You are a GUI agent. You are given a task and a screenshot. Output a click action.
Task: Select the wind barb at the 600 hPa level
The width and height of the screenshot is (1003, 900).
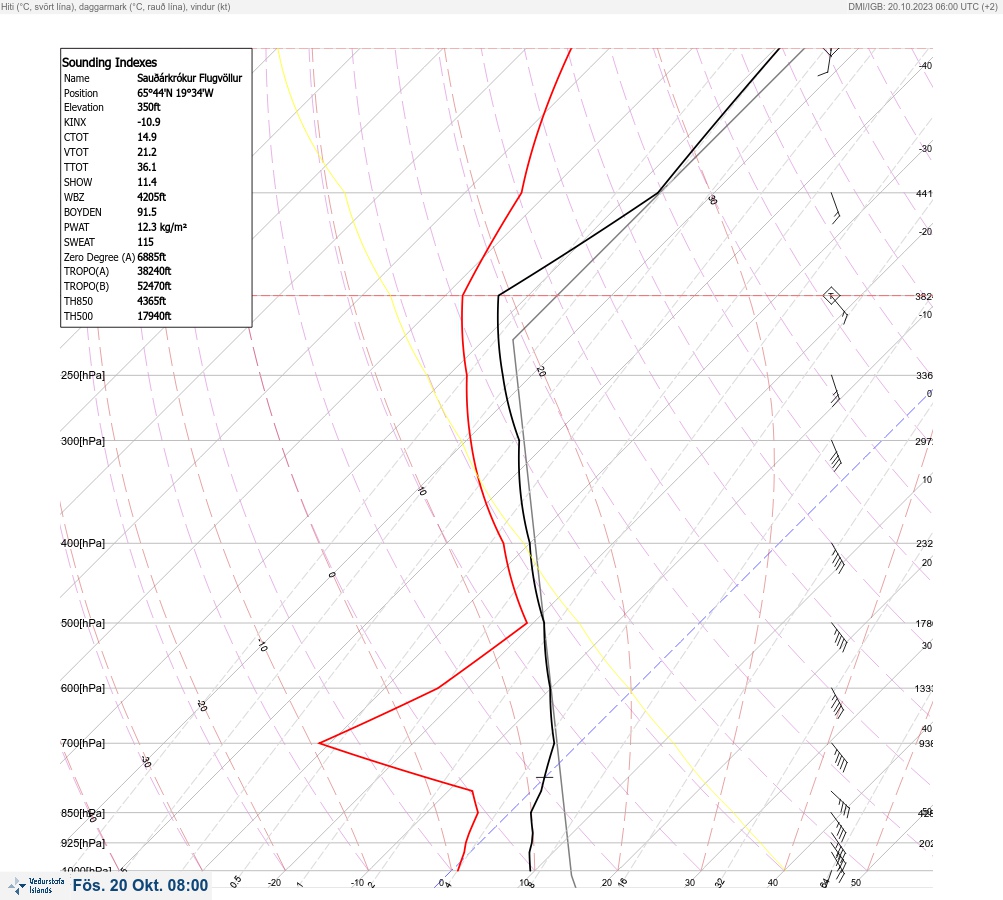[837, 703]
